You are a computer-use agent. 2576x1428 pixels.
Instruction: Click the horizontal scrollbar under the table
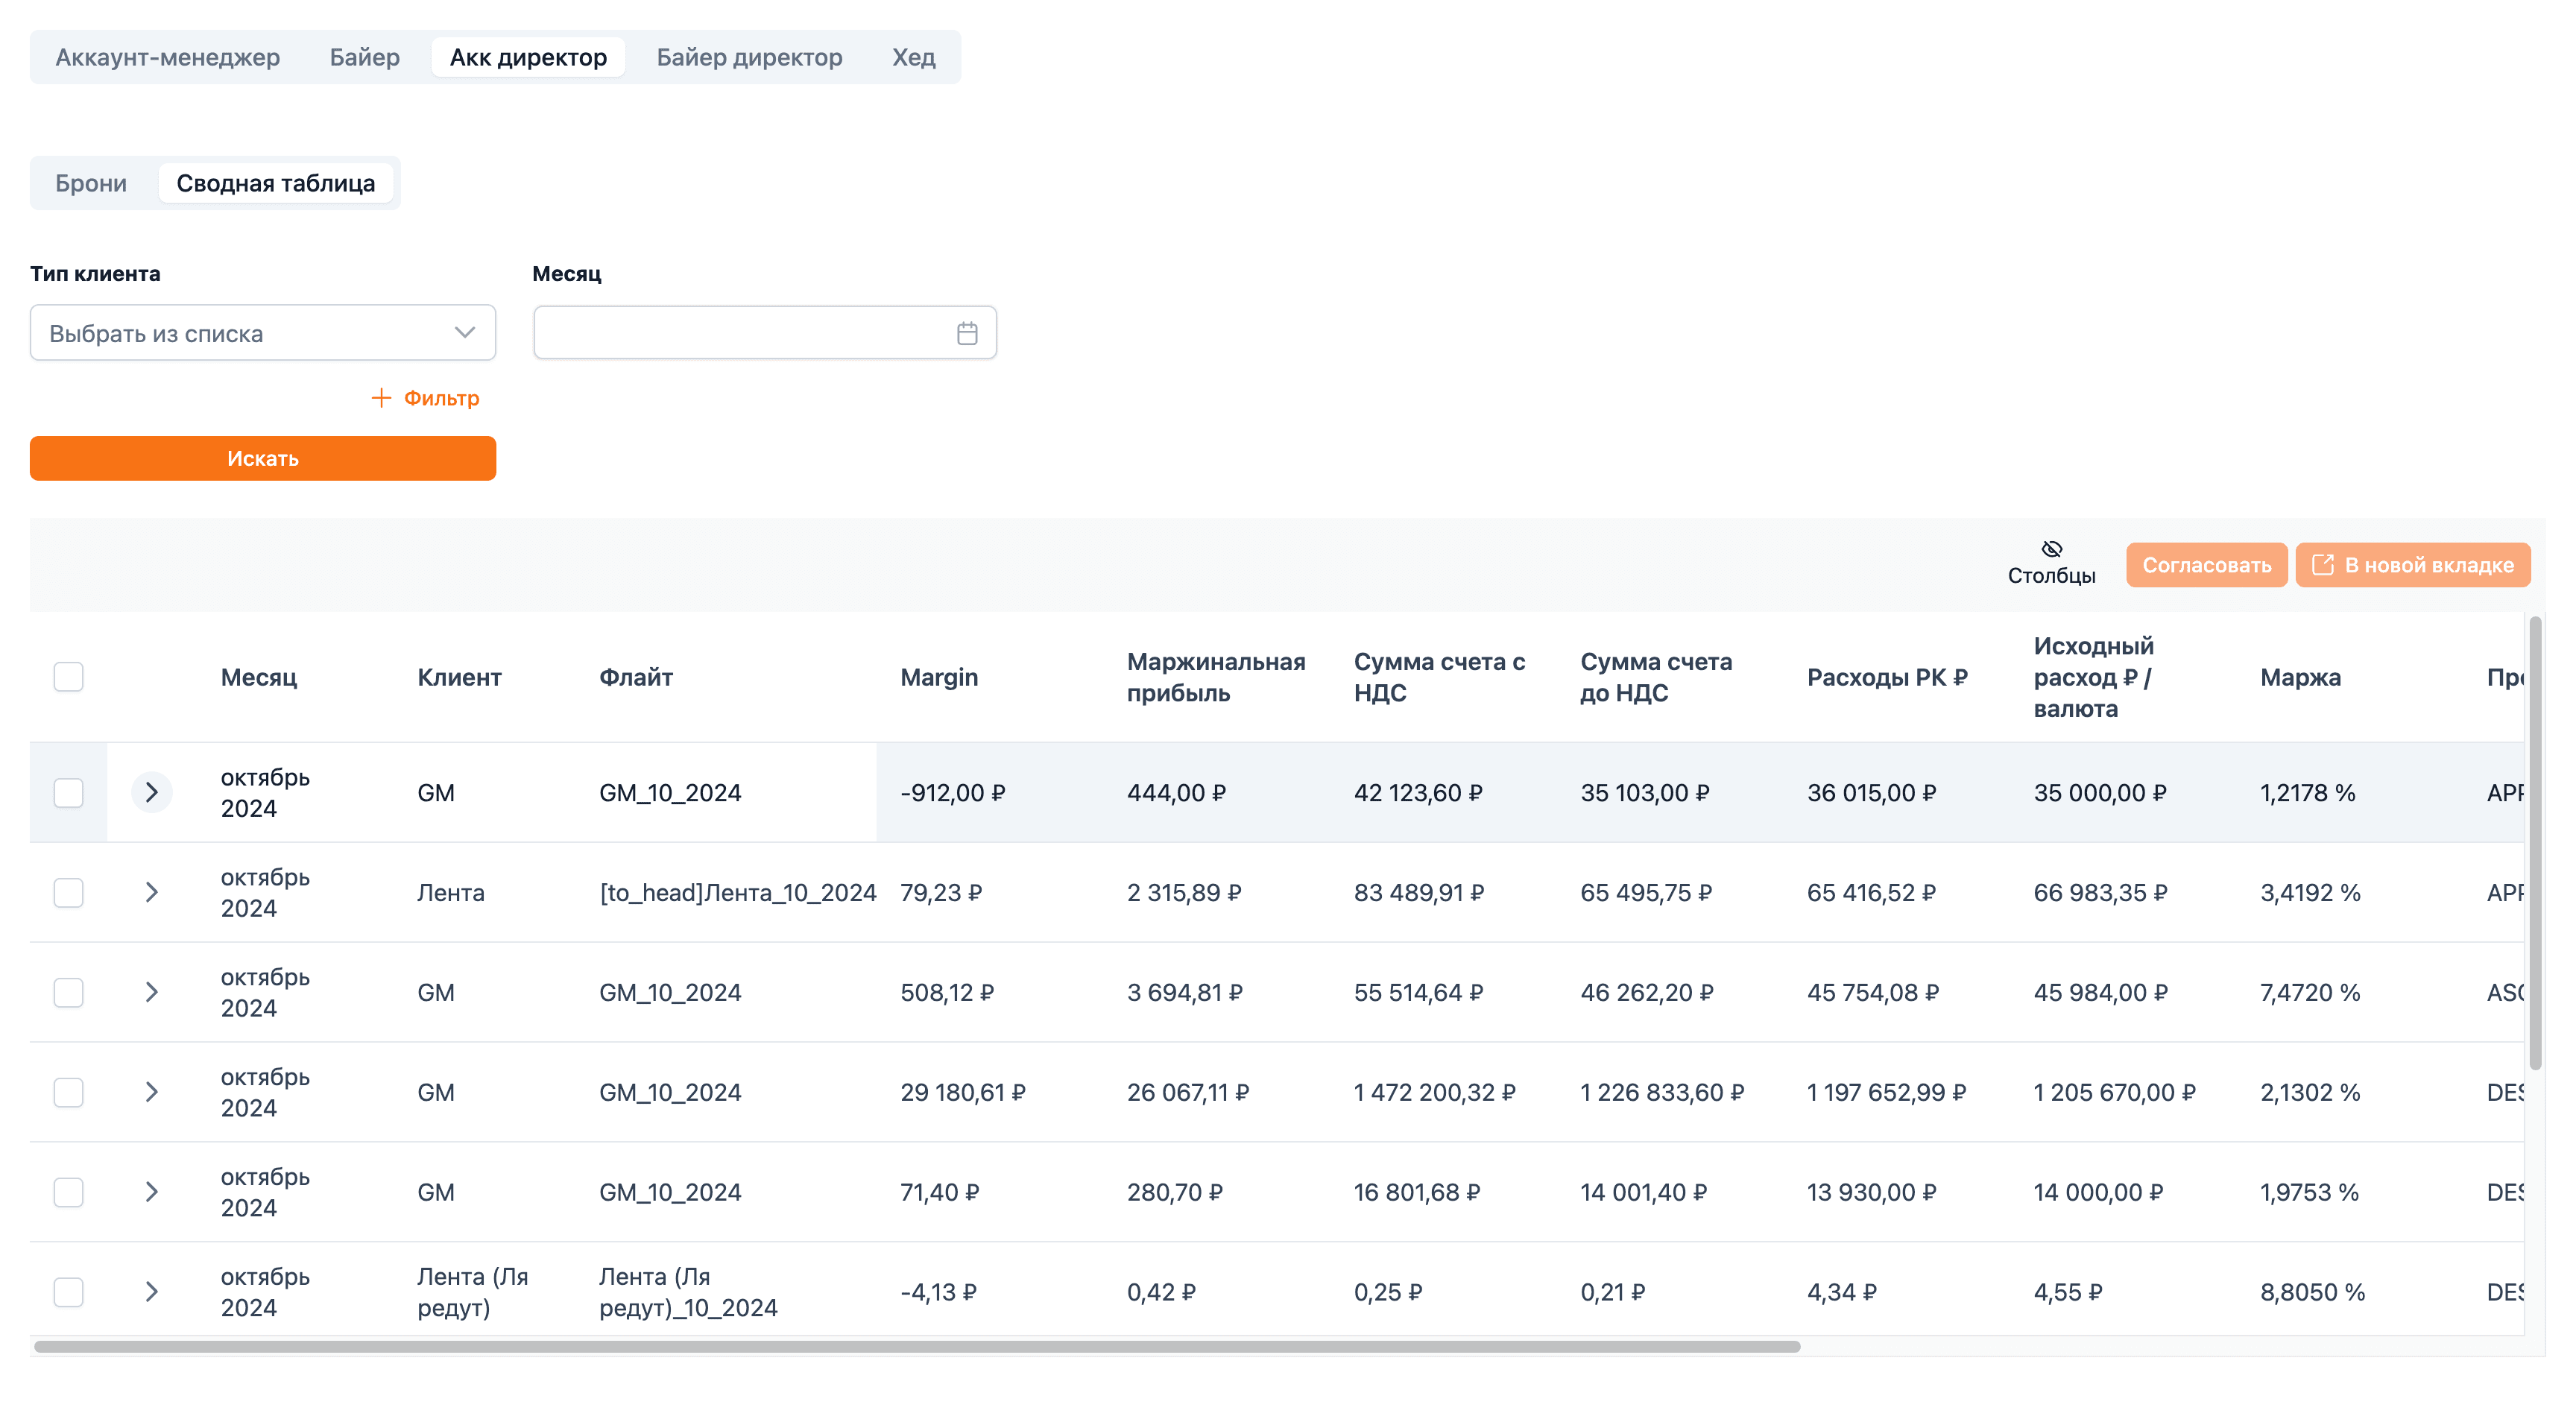917,1346
